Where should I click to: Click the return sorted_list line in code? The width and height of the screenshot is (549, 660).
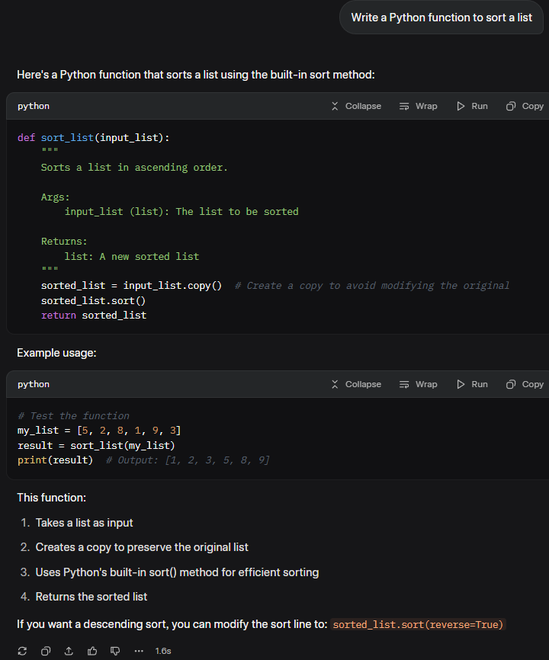(93, 315)
